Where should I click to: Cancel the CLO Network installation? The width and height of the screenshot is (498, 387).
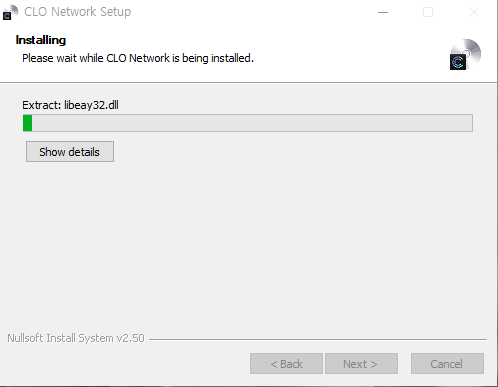click(447, 364)
